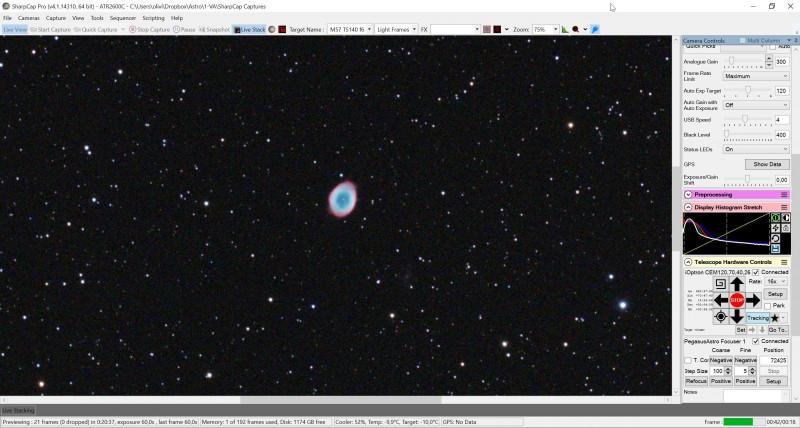Open the Sequencer menu
This screenshot has height=428, width=800.
coord(123,18)
